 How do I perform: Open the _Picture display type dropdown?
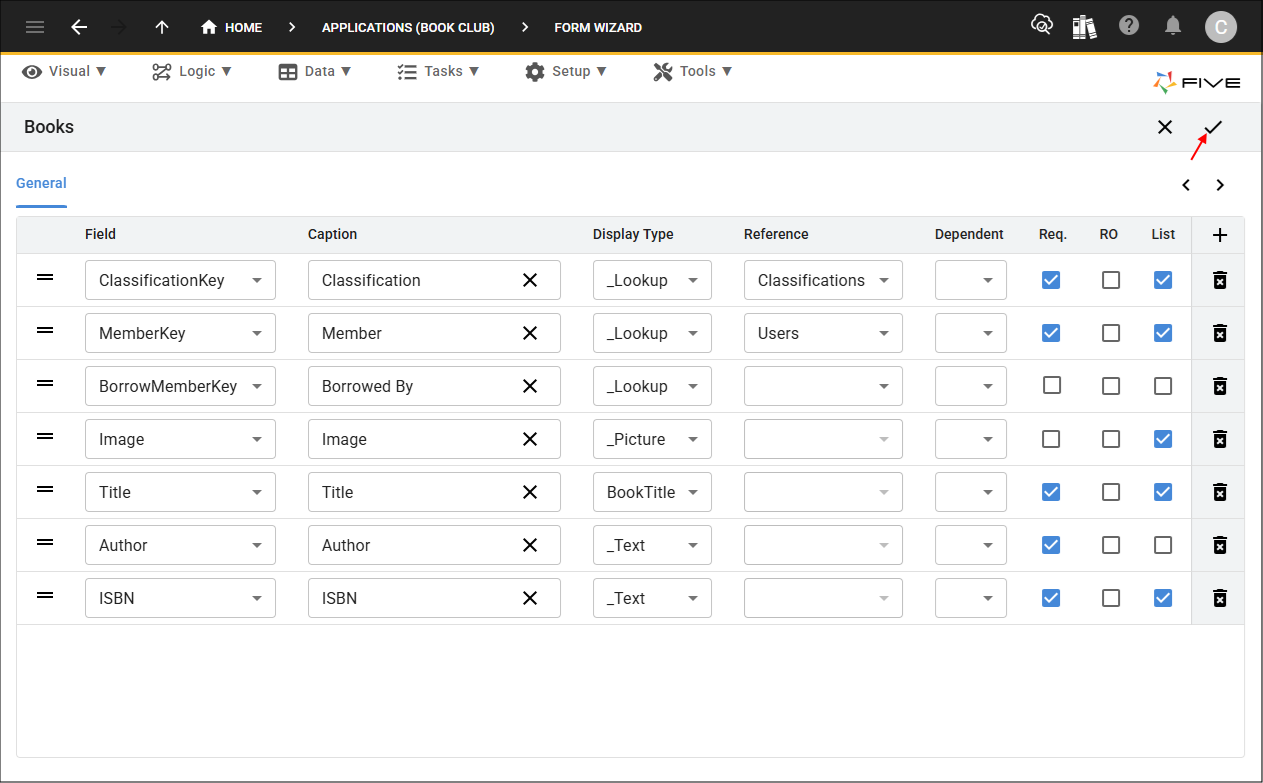click(x=652, y=439)
